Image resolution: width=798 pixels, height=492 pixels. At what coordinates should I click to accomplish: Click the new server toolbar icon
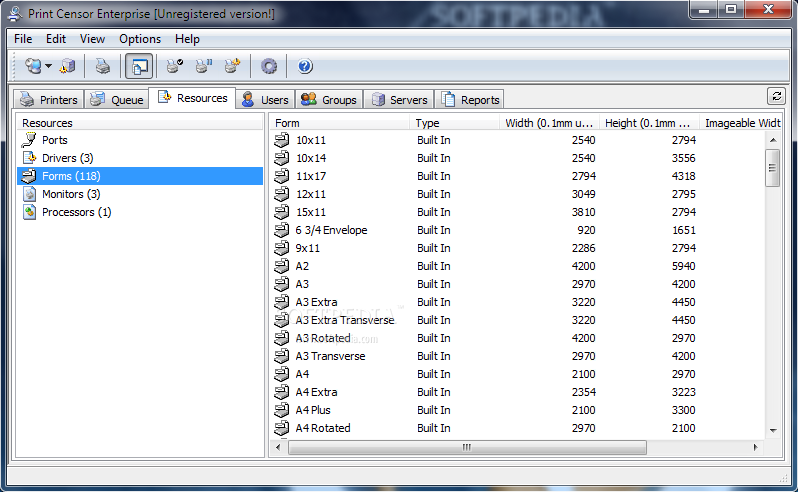67,66
